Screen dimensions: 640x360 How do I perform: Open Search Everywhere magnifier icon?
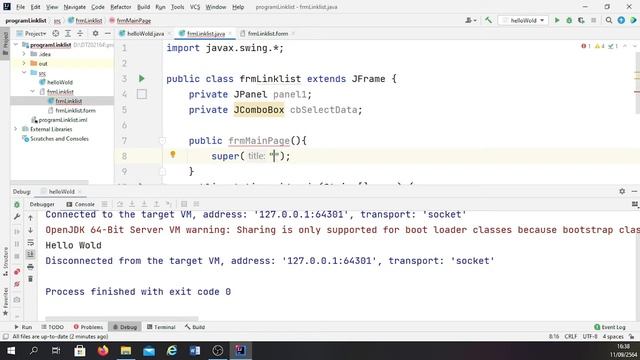[609, 20]
